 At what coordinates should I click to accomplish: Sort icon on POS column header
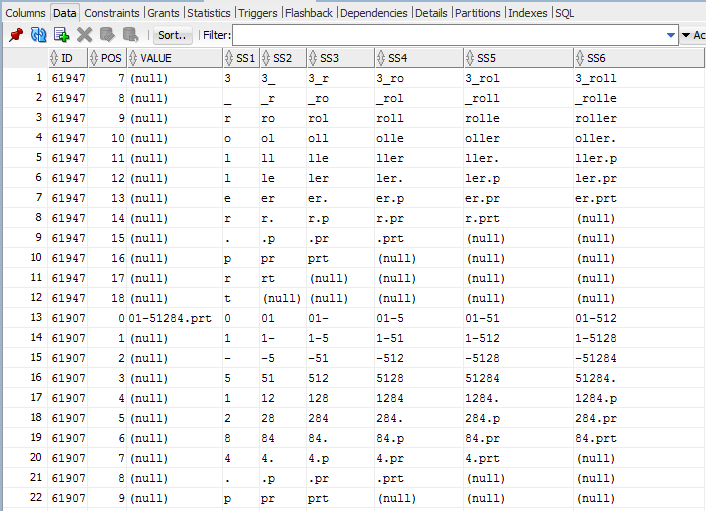coord(94,58)
